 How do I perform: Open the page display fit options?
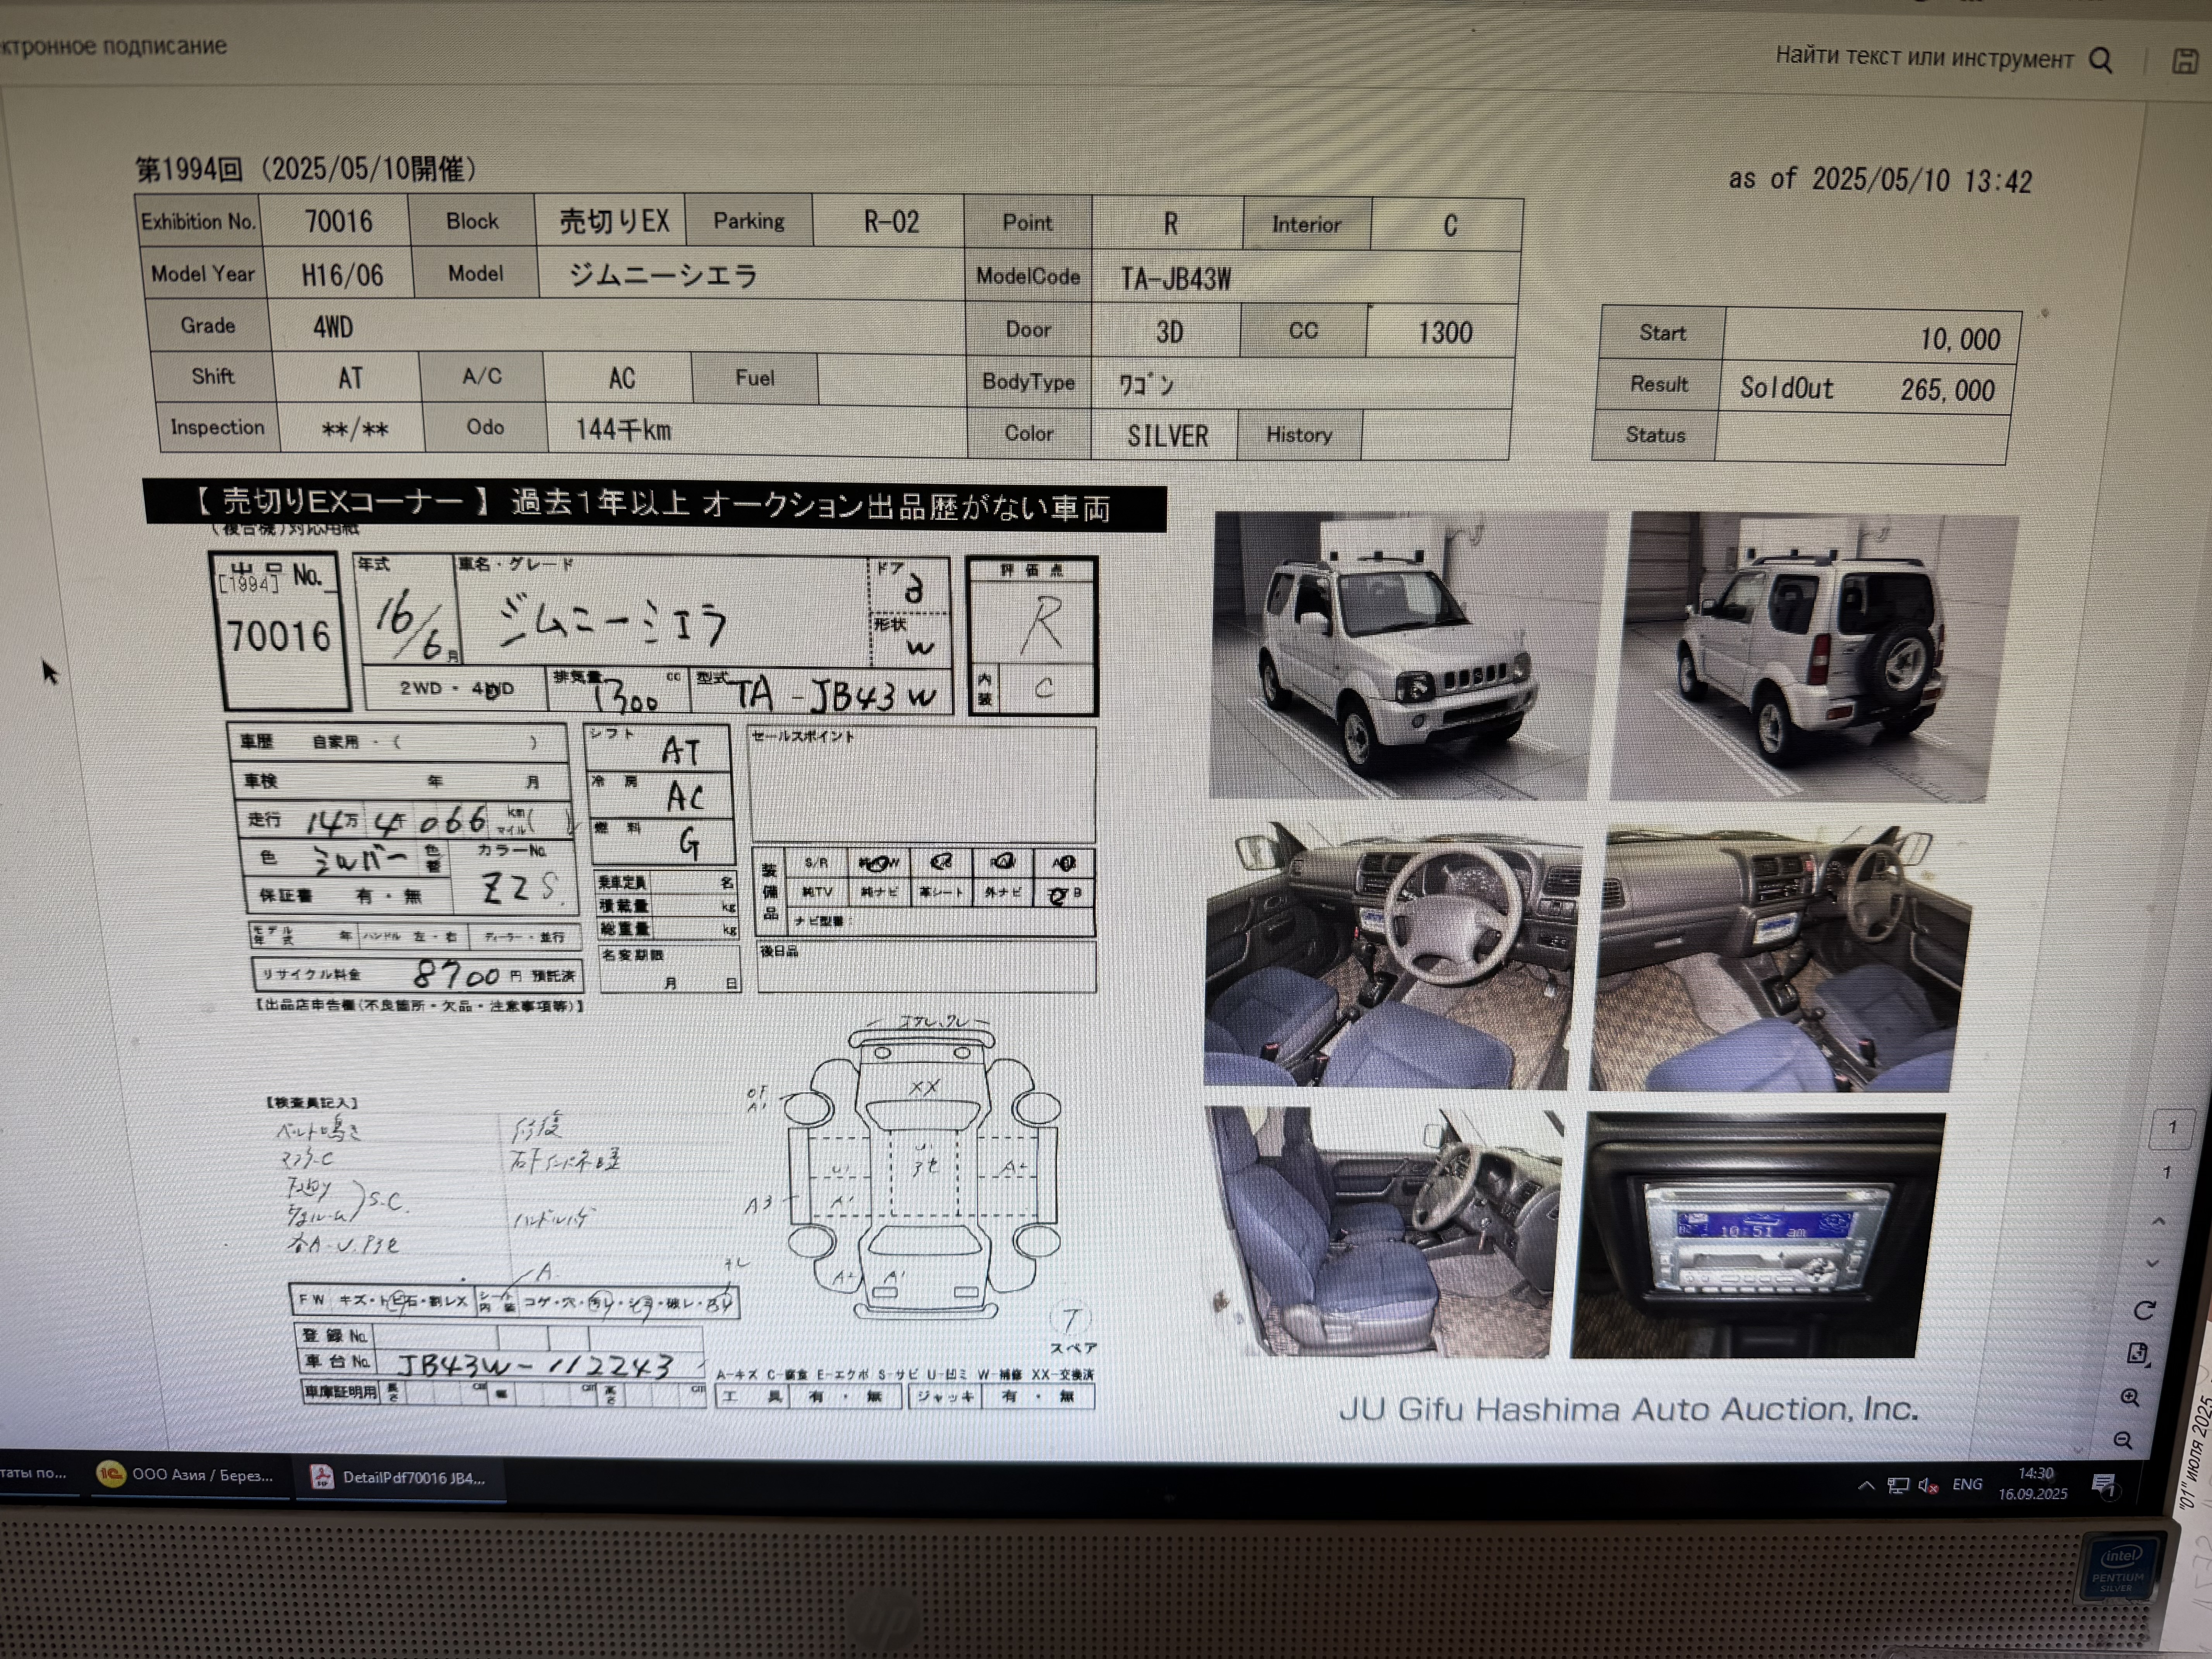pos(2138,1354)
